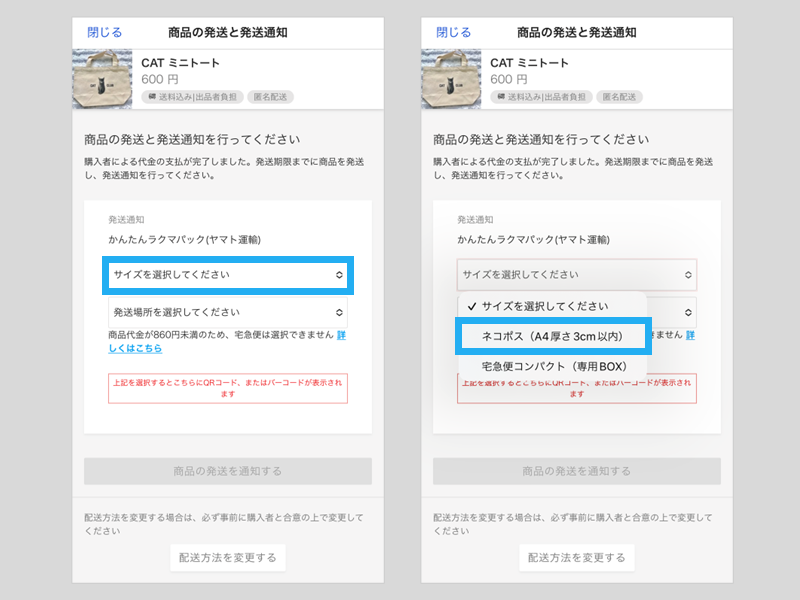The height and width of the screenshot is (600, 800).
Task: Tap 配送方法を変更する in the right screen
Action: click(x=577, y=558)
